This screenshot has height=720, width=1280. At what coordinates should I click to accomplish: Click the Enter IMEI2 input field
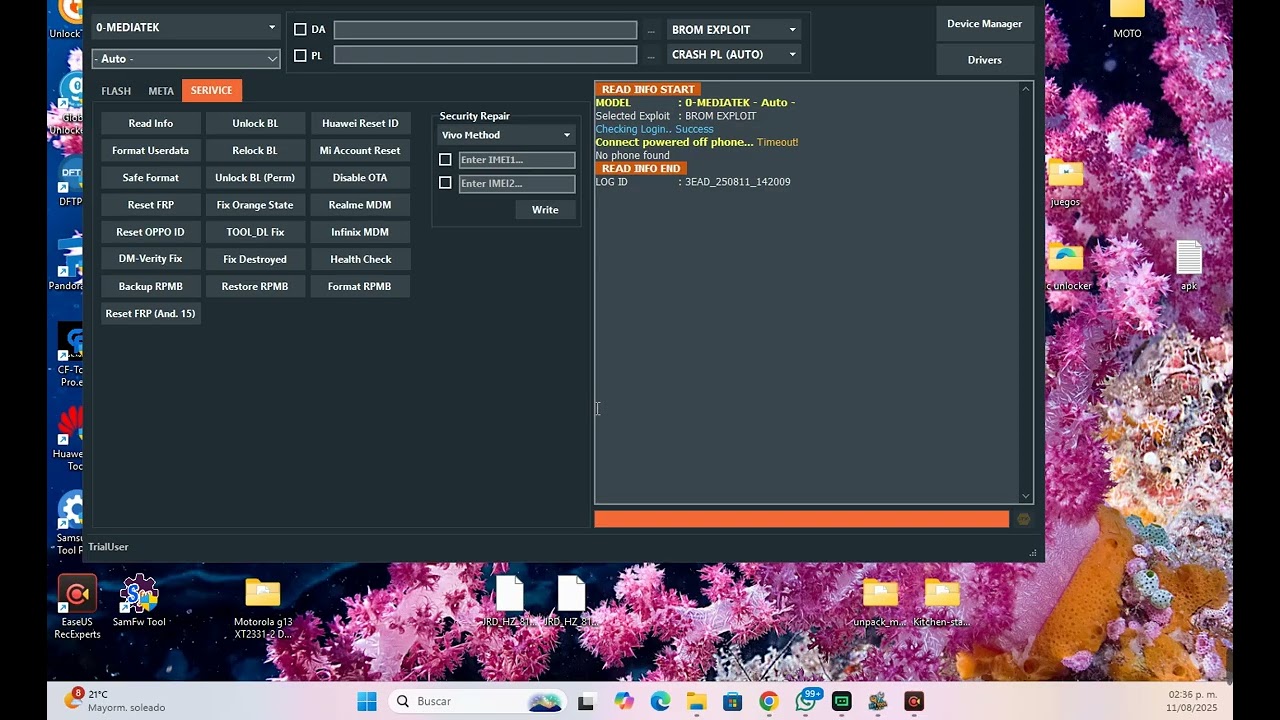tap(517, 183)
